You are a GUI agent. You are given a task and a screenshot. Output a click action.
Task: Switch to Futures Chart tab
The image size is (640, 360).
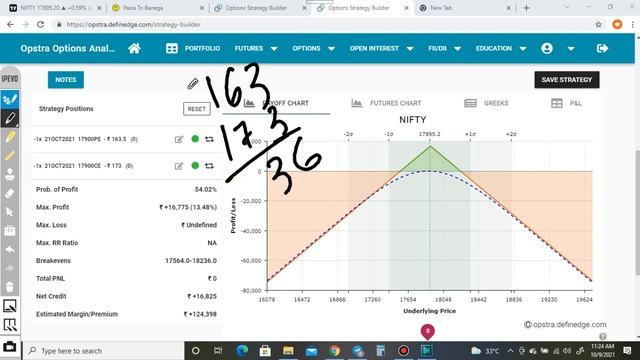(386, 103)
